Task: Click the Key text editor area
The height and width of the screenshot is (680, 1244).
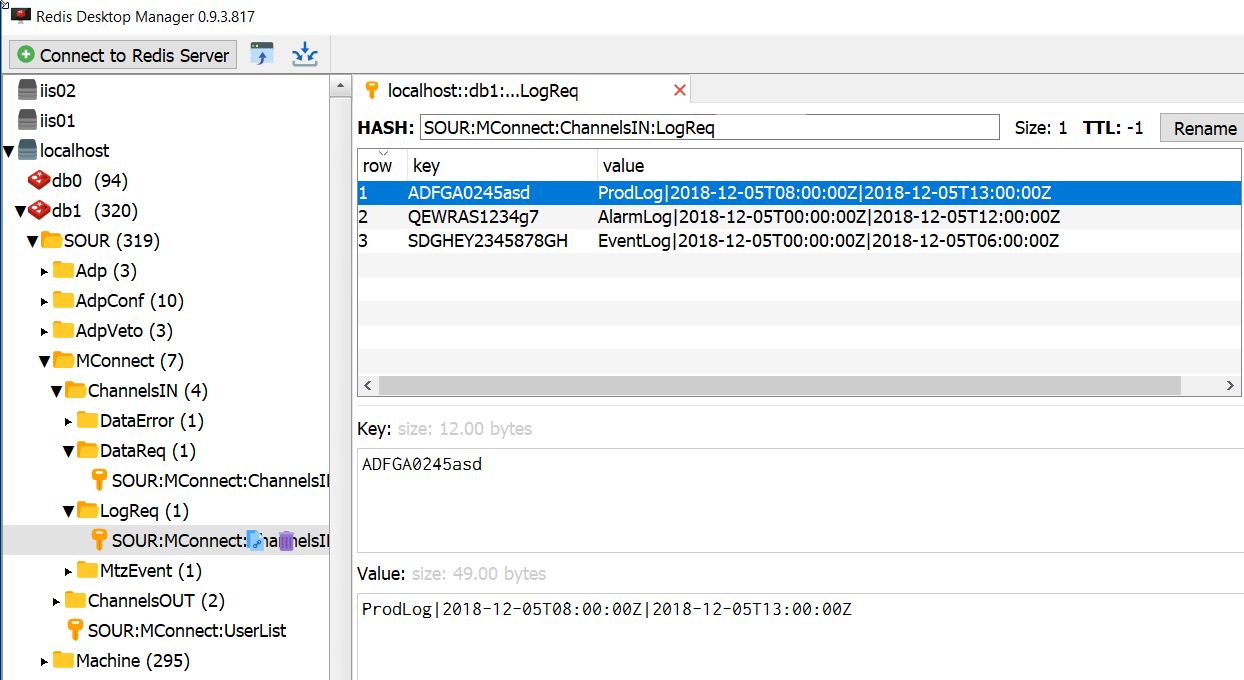Action: [800, 499]
